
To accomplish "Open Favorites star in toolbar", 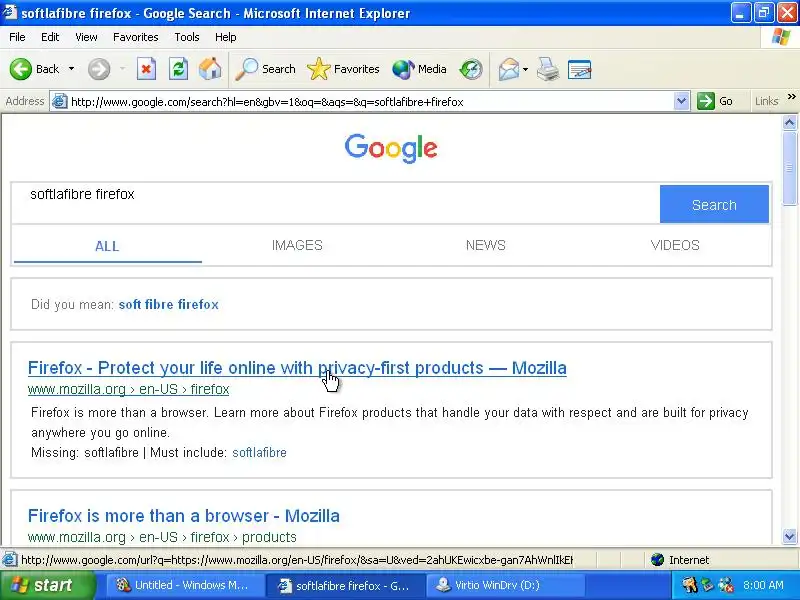I will point(343,69).
